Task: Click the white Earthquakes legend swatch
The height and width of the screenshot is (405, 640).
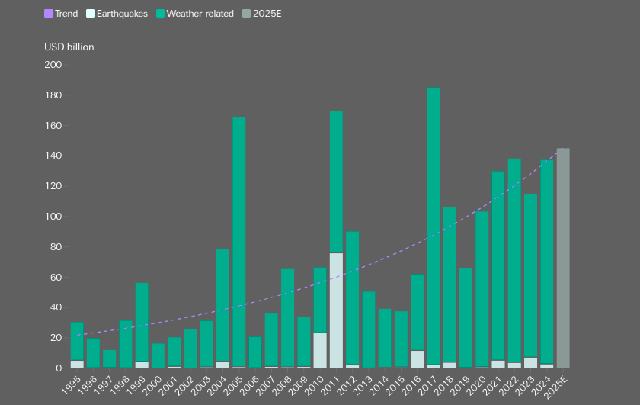Action: (x=90, y=13)
